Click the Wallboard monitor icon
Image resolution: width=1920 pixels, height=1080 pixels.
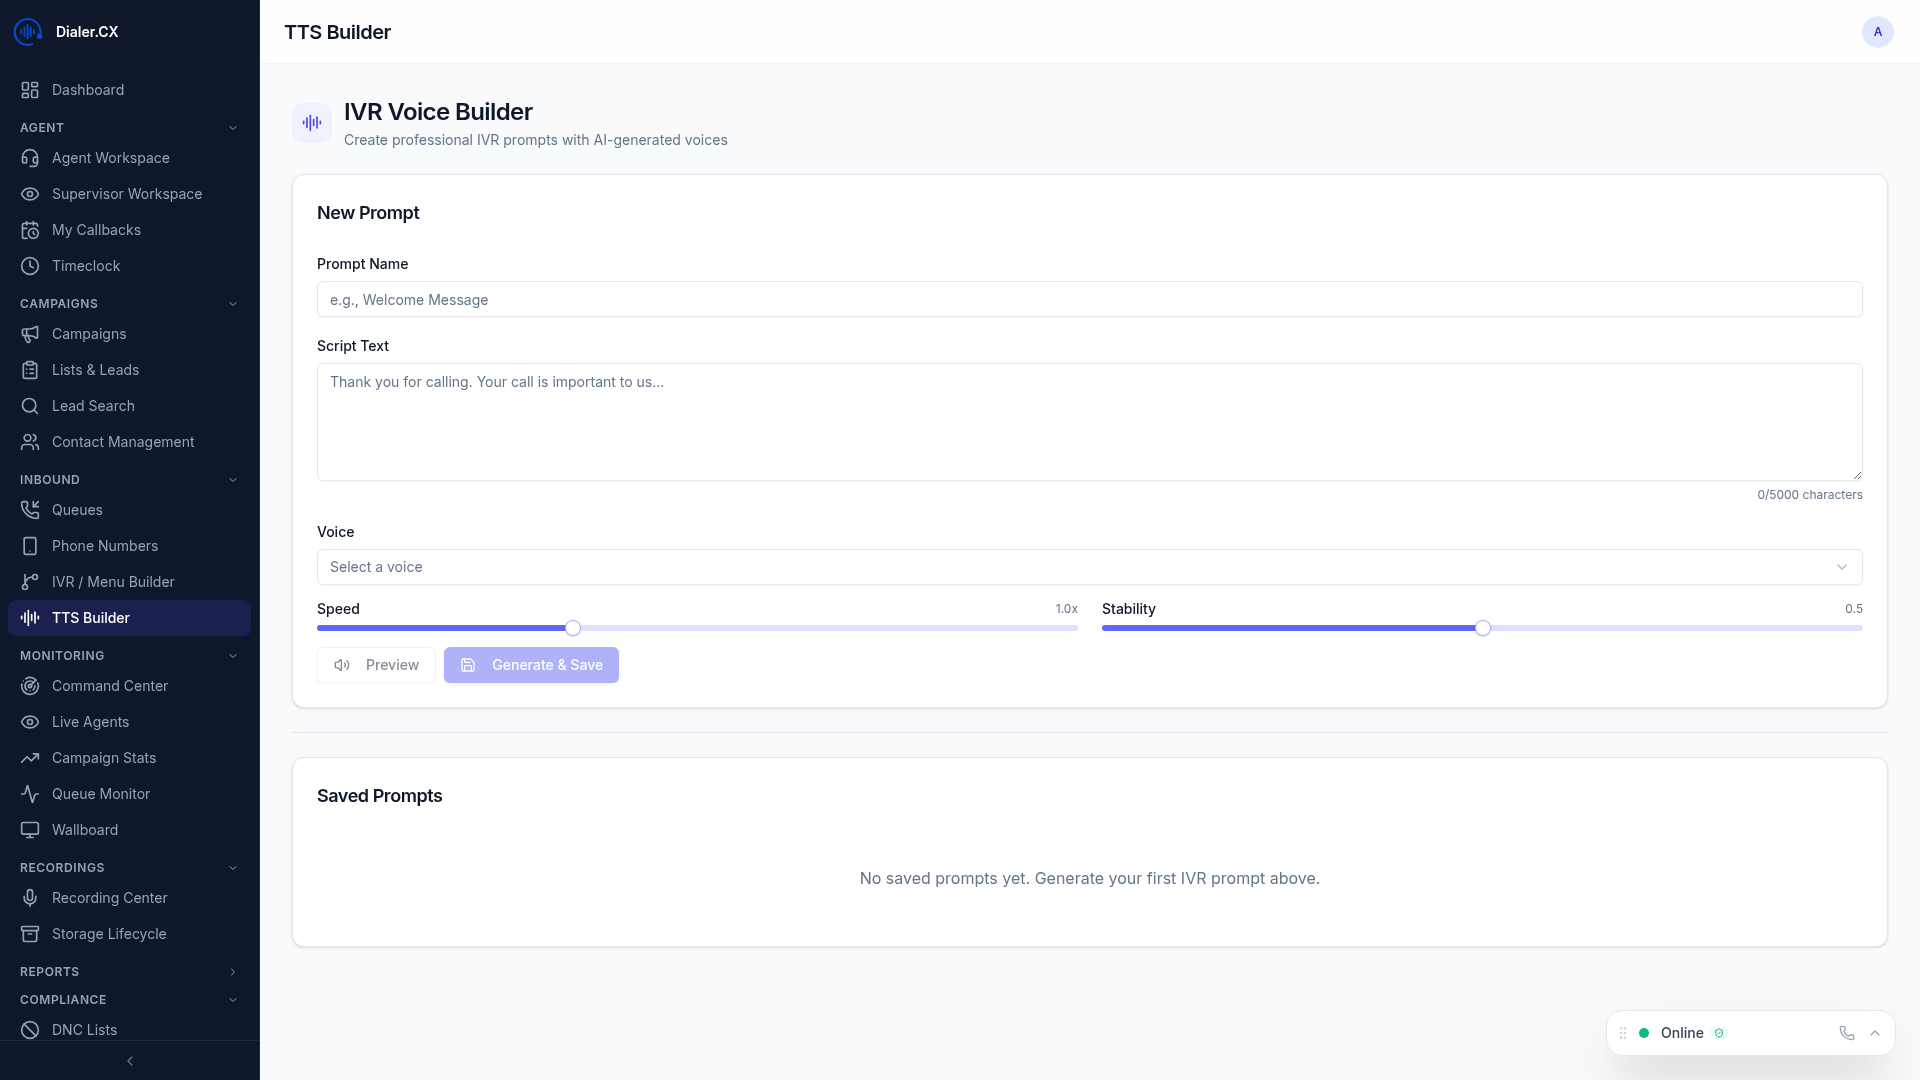tap(30, 829)
